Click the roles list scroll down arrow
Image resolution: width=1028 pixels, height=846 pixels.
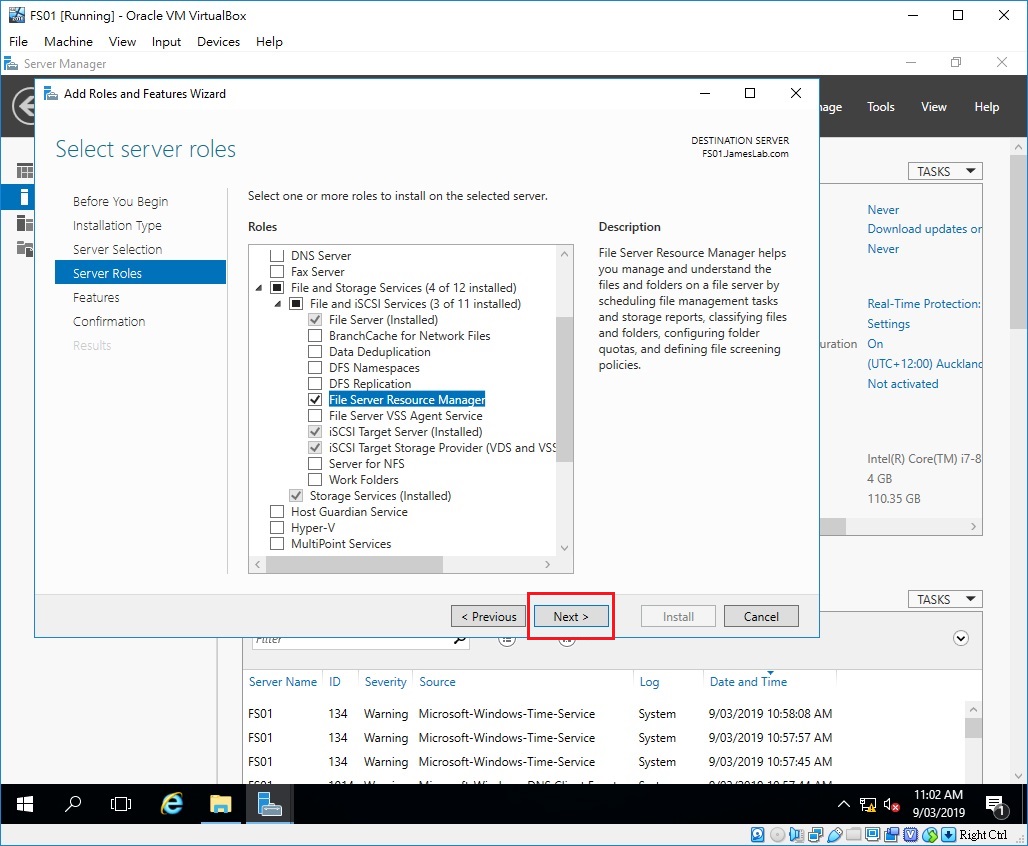[x=564, y=548]
